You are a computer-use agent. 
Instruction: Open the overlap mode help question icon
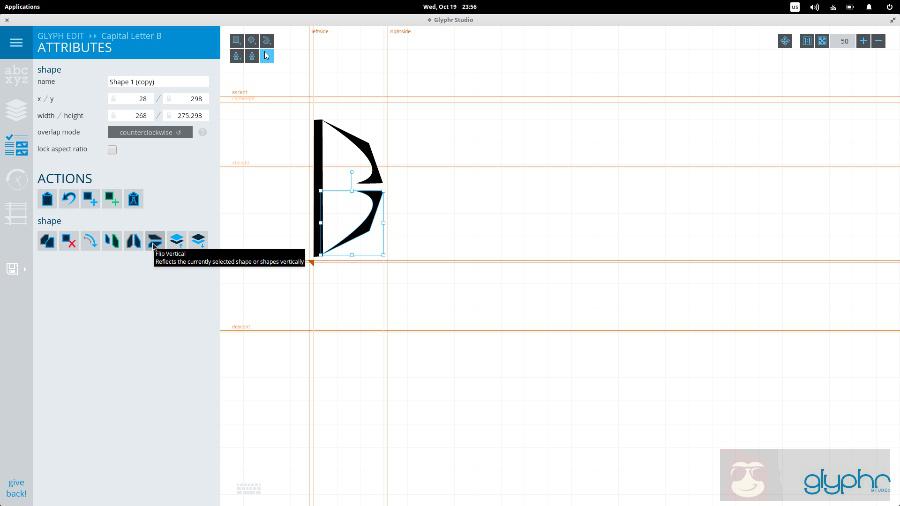202,133
